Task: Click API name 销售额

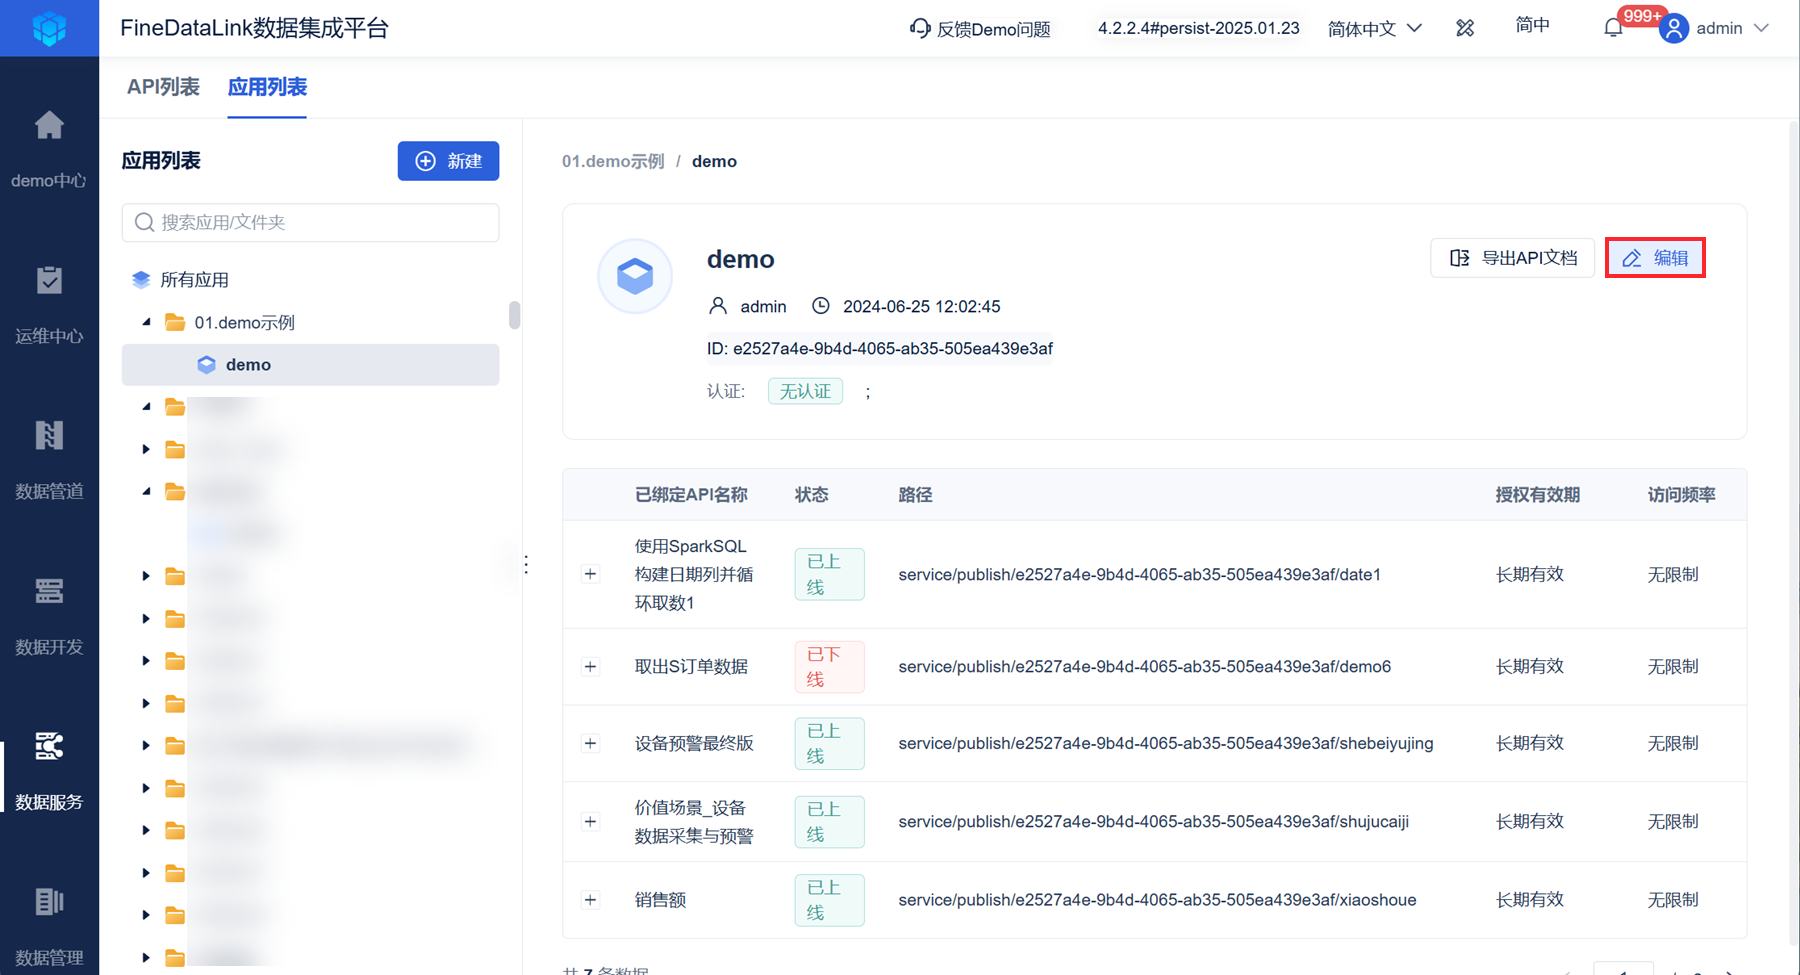Action: coord(660,900)
